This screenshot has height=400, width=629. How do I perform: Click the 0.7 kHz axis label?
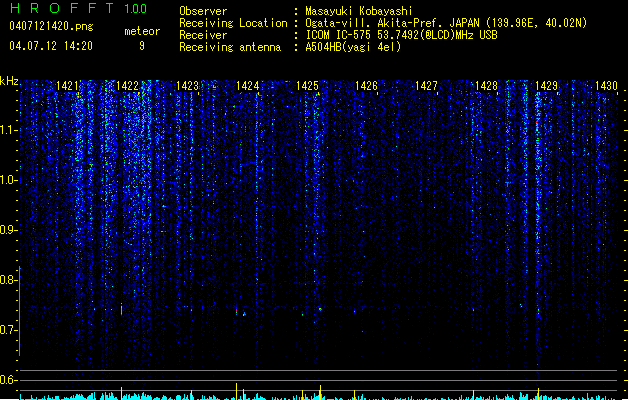pos(8,330)
